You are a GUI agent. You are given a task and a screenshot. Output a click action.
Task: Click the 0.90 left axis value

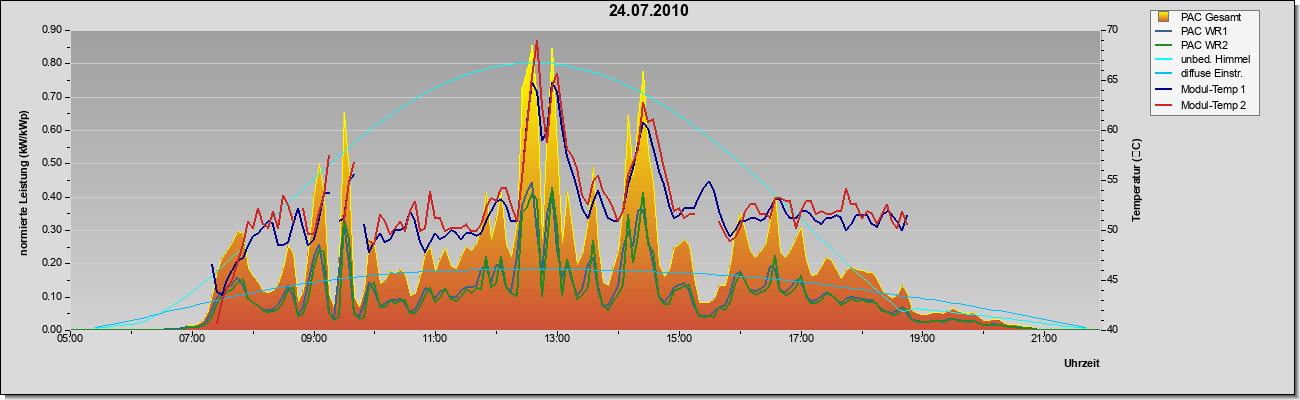52,30
